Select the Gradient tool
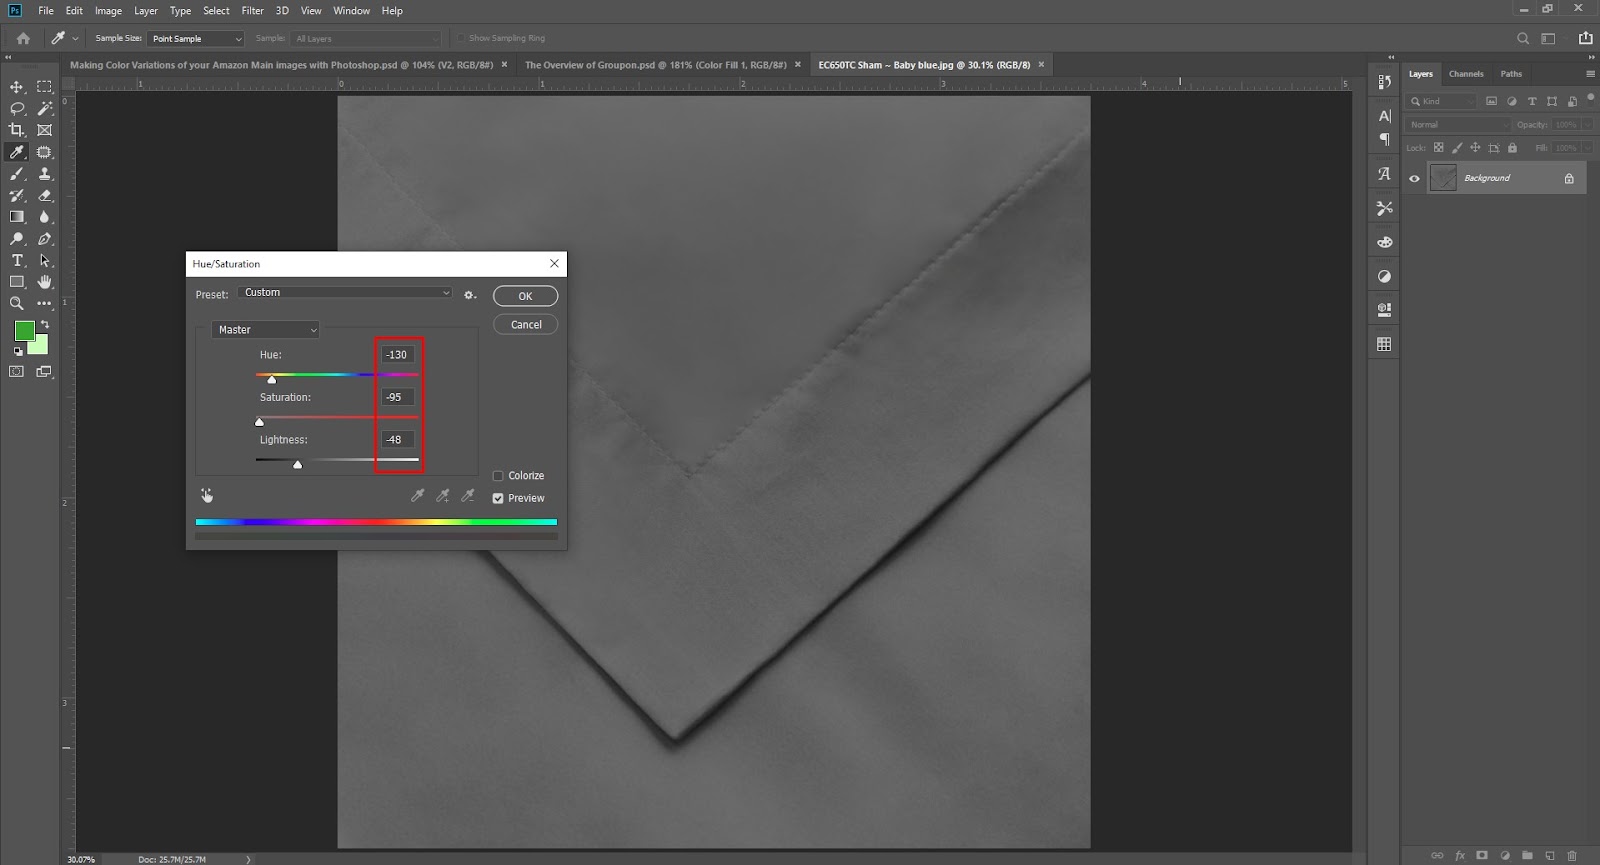The width and height of the screenshot is (1600, 865). coord(17,217)
